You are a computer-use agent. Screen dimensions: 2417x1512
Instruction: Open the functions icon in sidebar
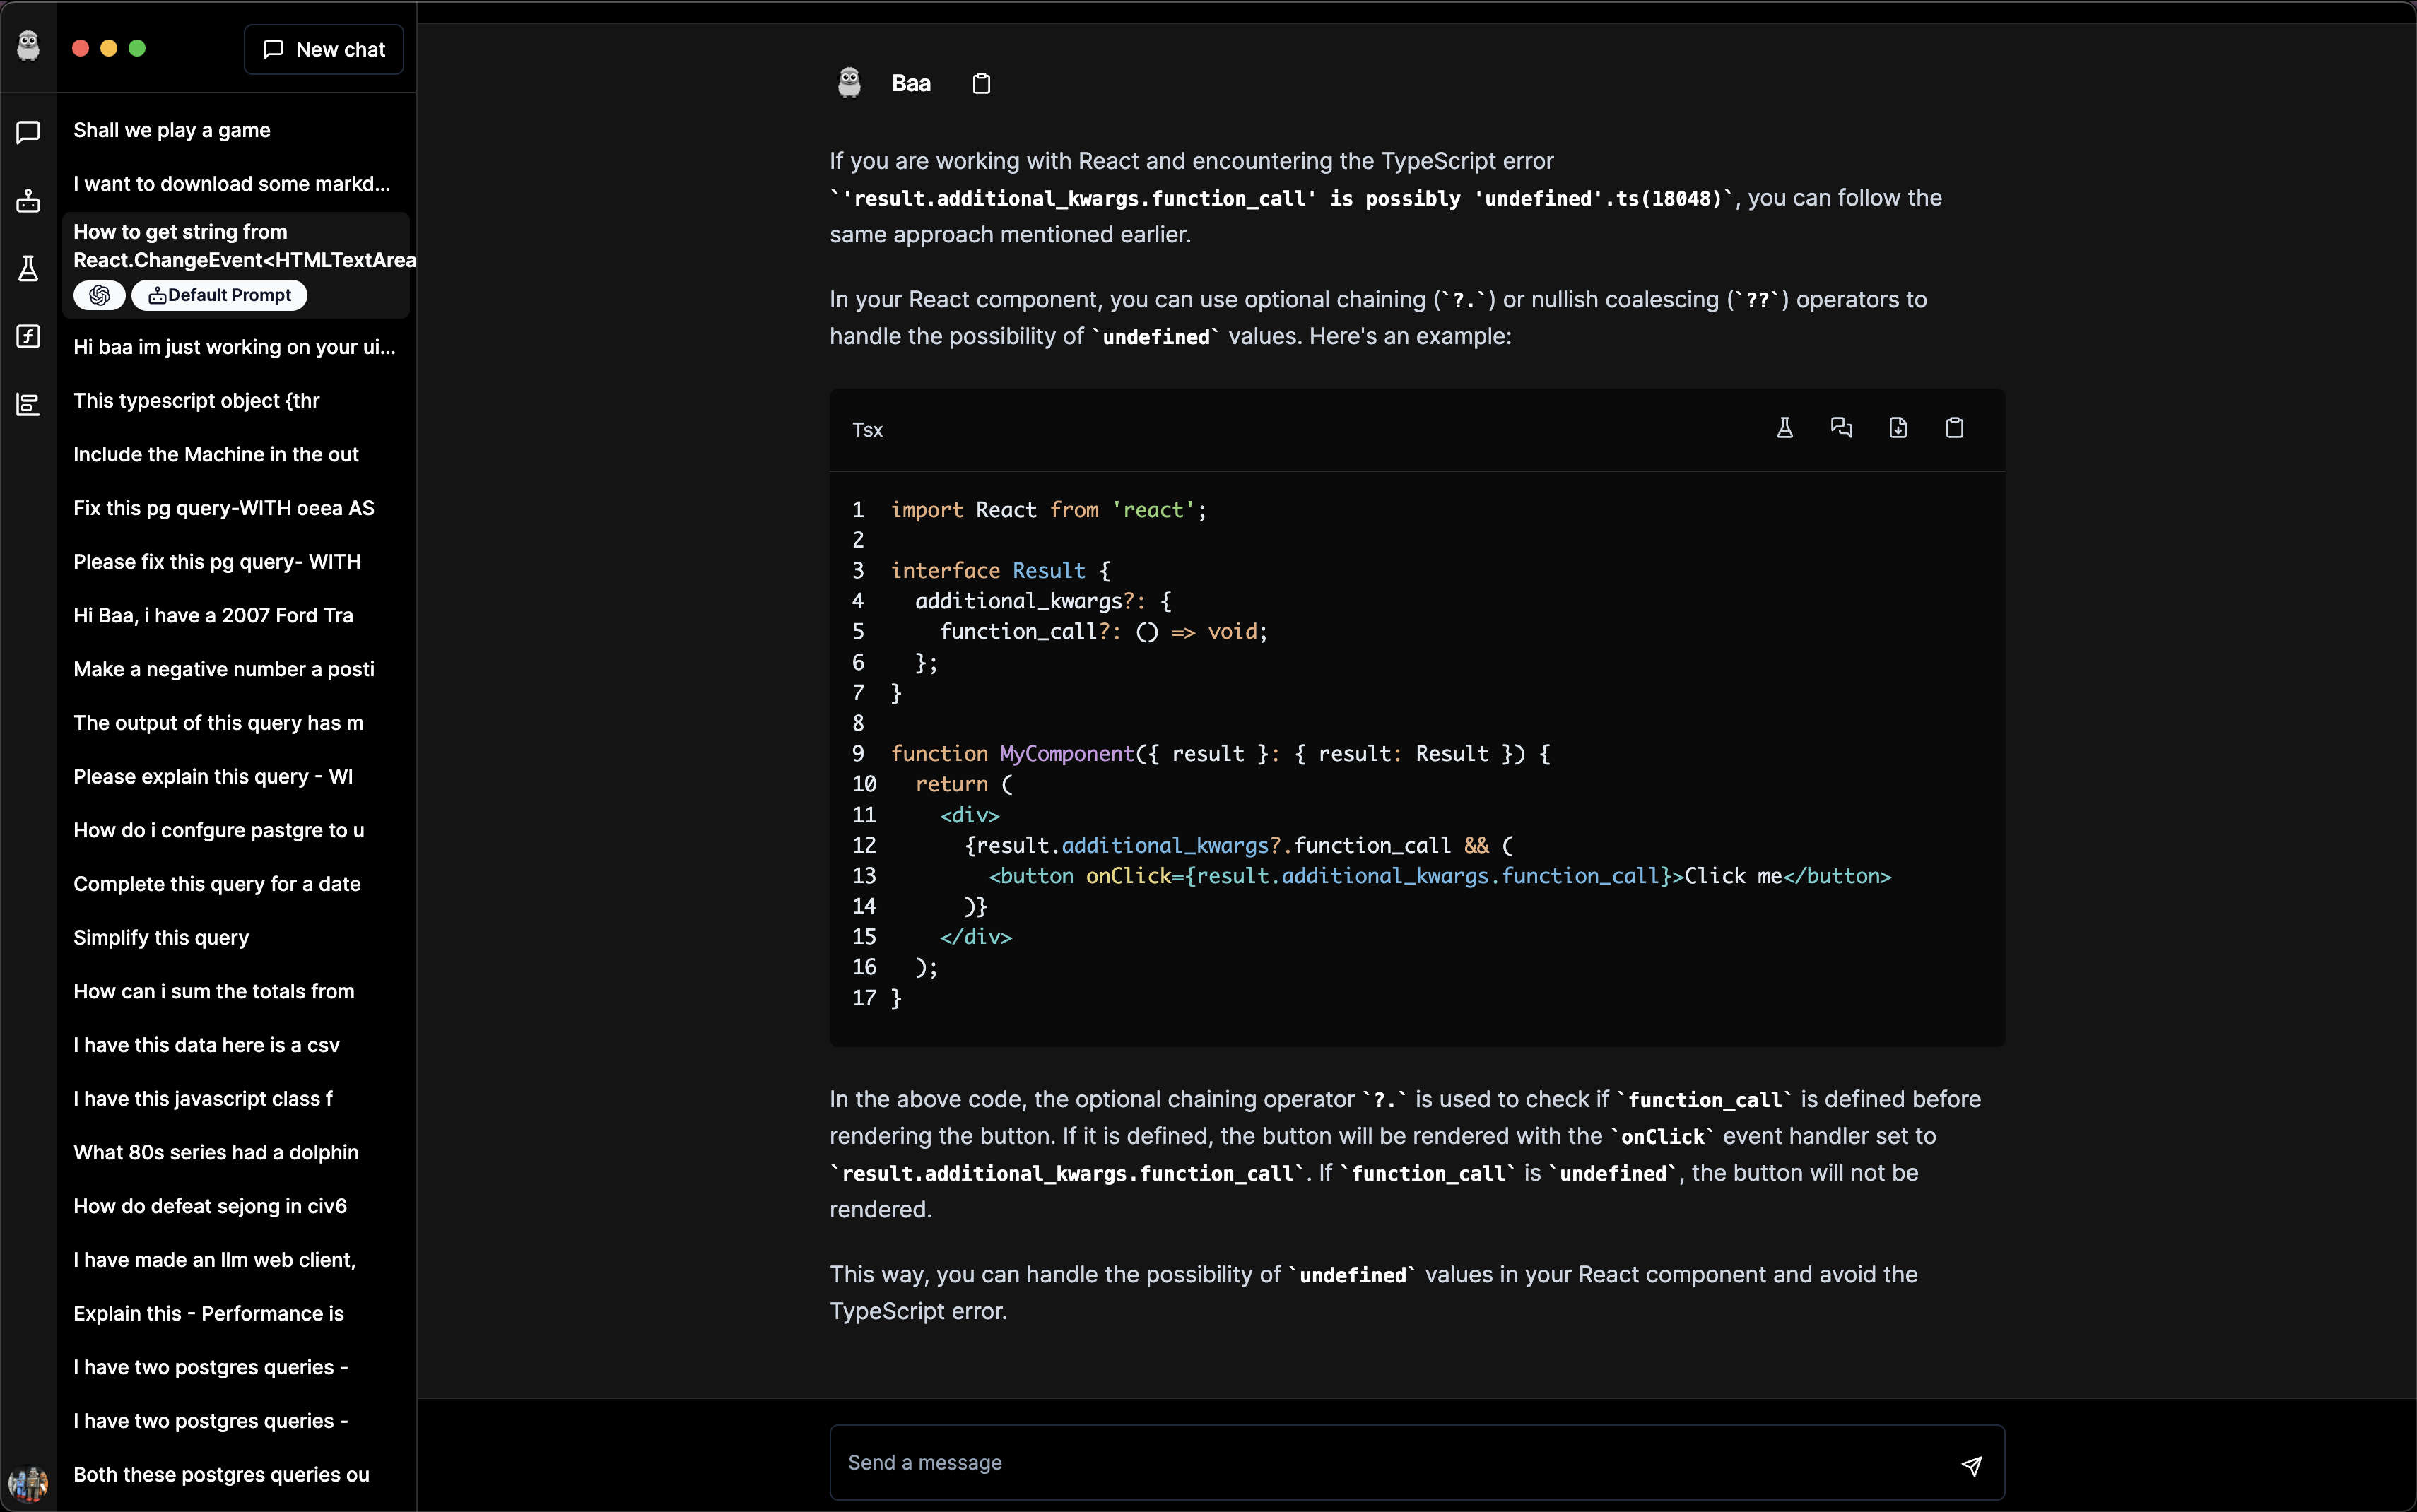(x=28, y=336)
